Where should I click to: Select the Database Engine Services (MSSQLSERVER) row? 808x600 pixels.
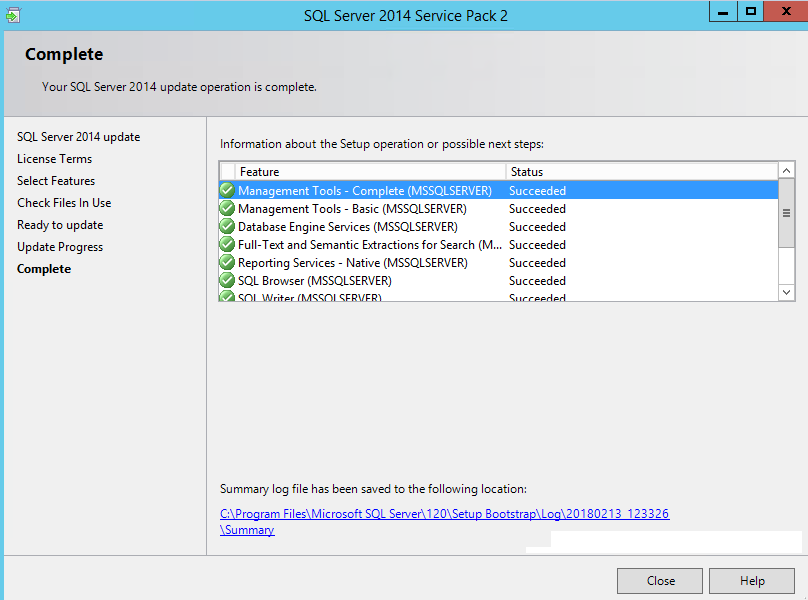pyautogui.click(x=499, y=226)
